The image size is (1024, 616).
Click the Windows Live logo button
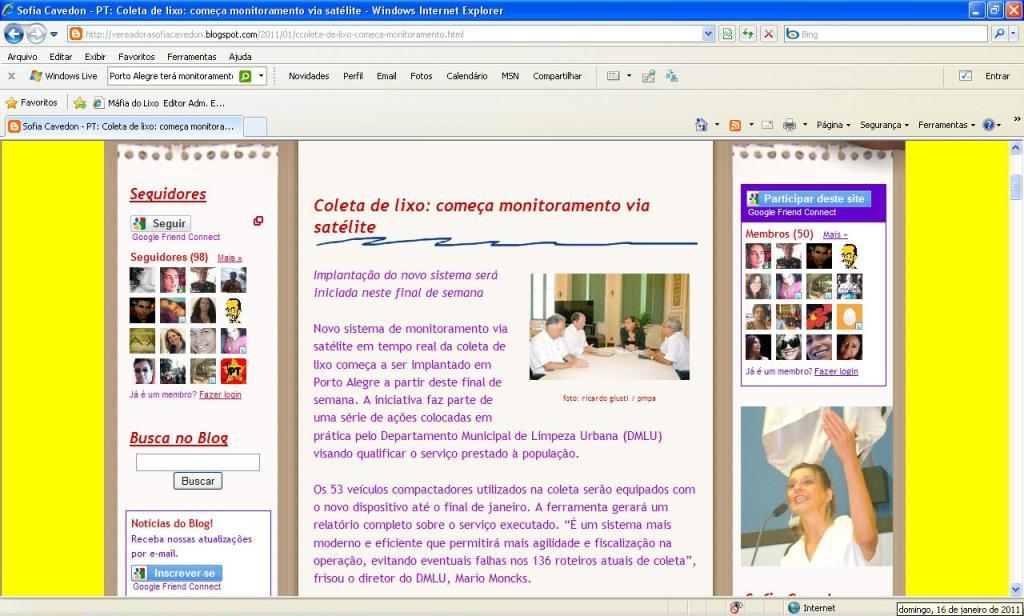pyautogui.click(x=63, y=76)
